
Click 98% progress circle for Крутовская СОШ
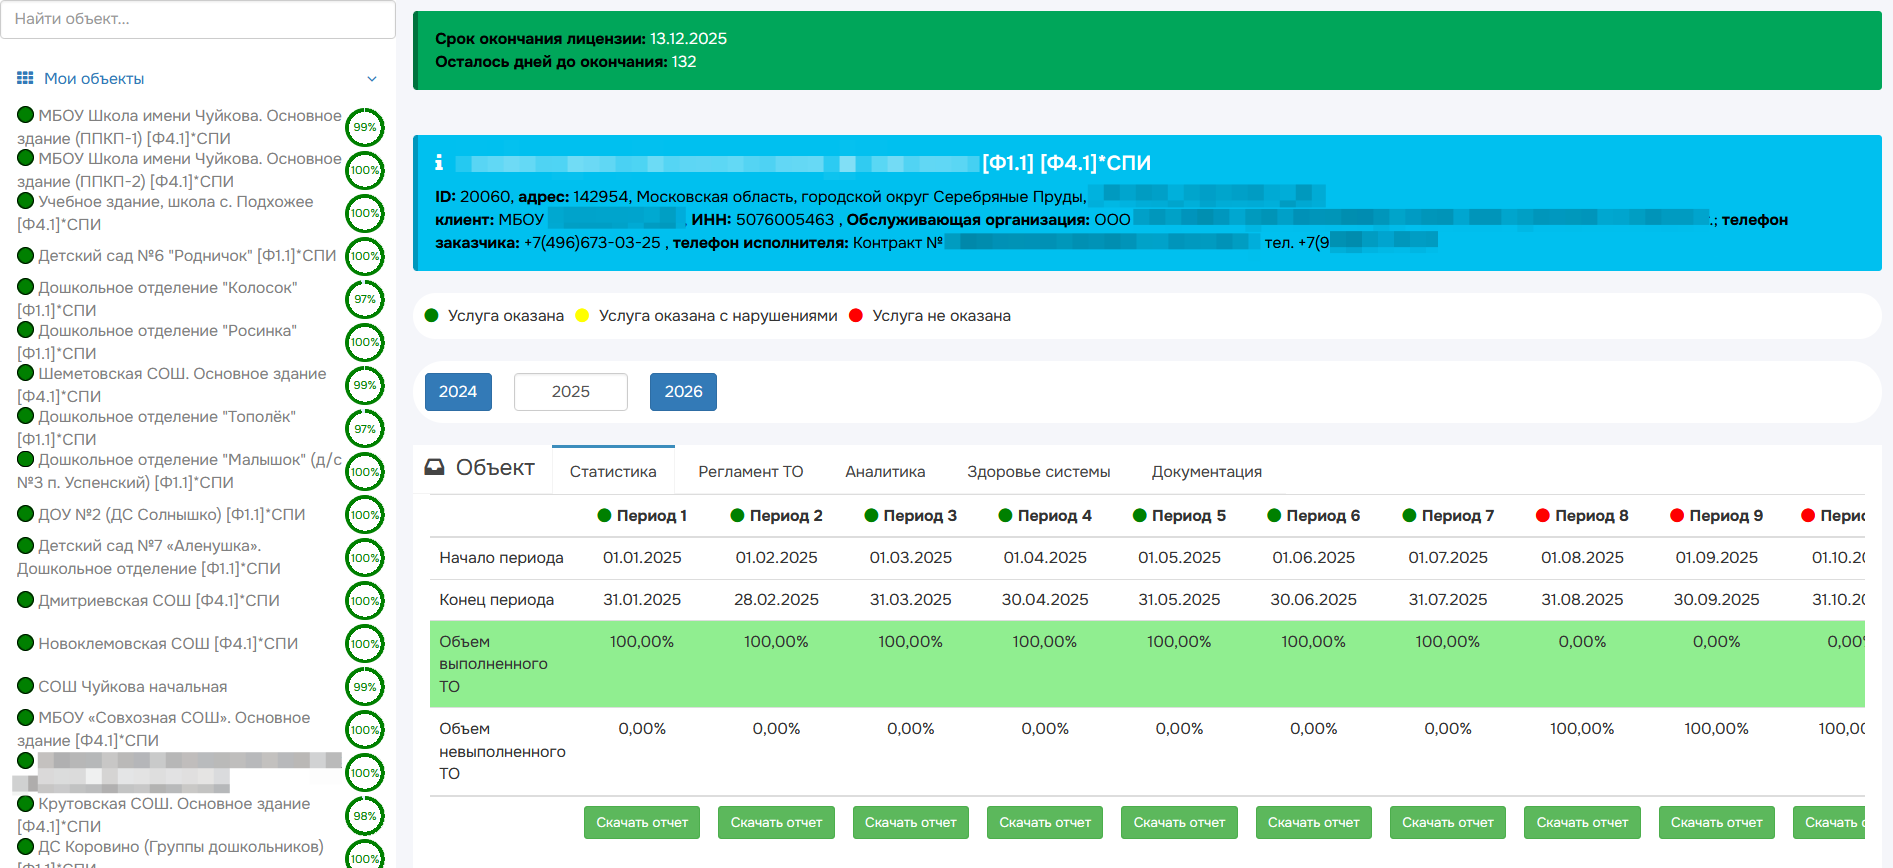[x=365, y=816]
